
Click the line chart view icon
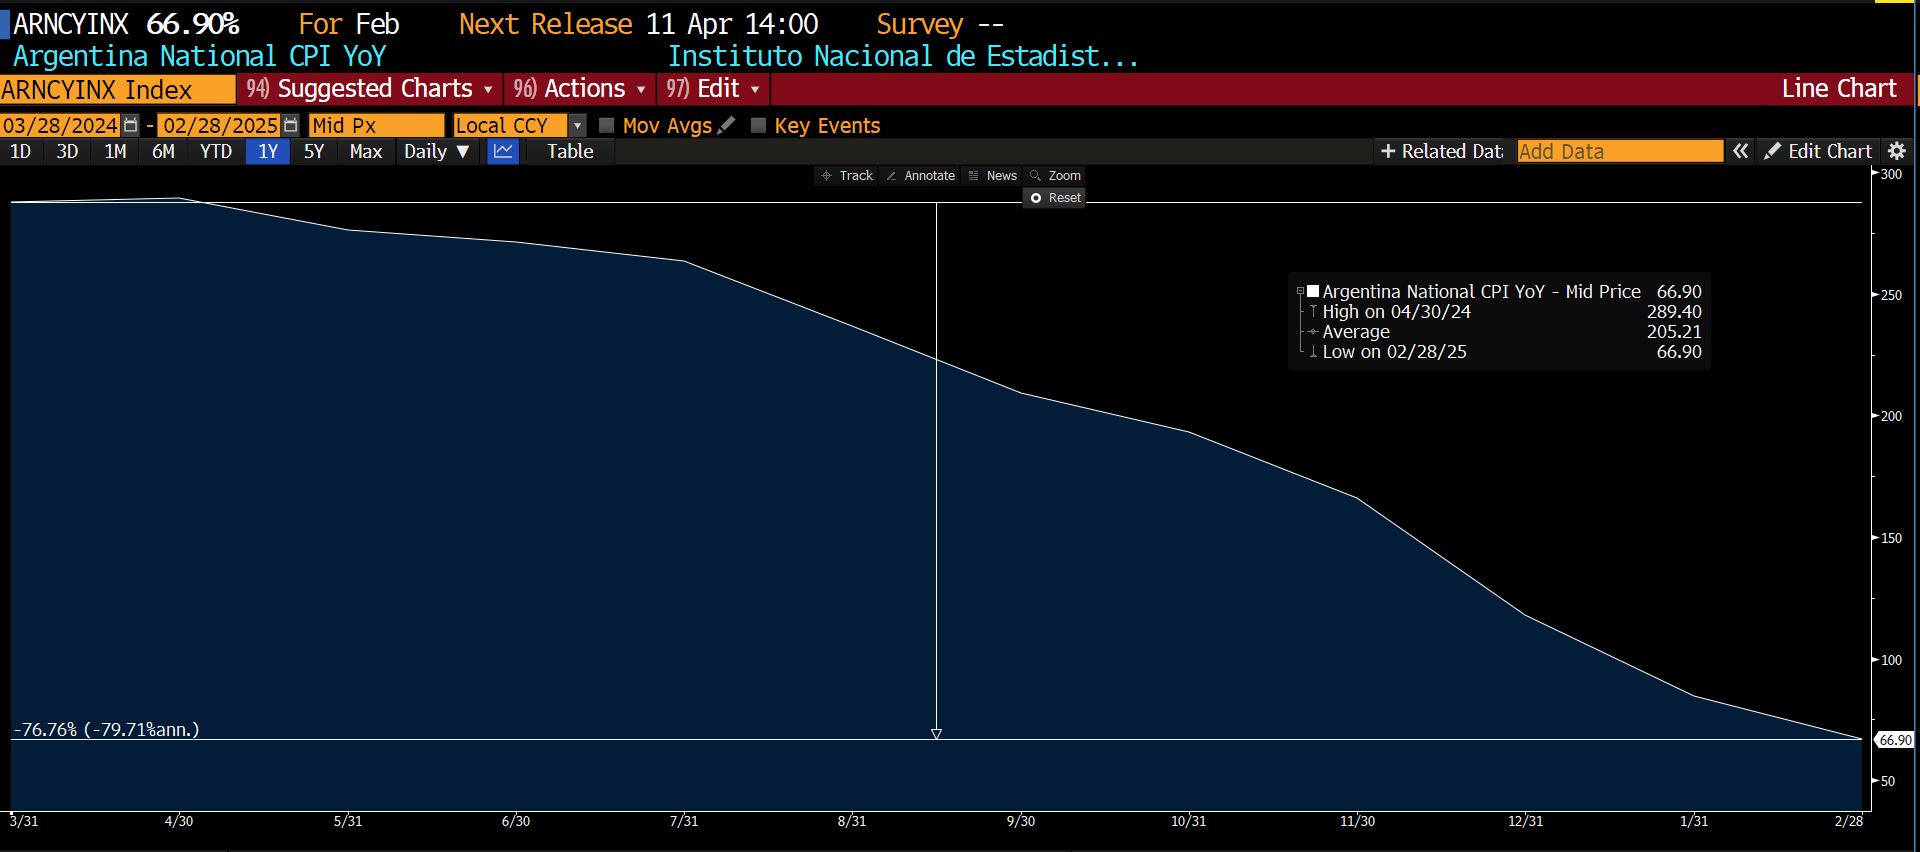coord(503,152)
